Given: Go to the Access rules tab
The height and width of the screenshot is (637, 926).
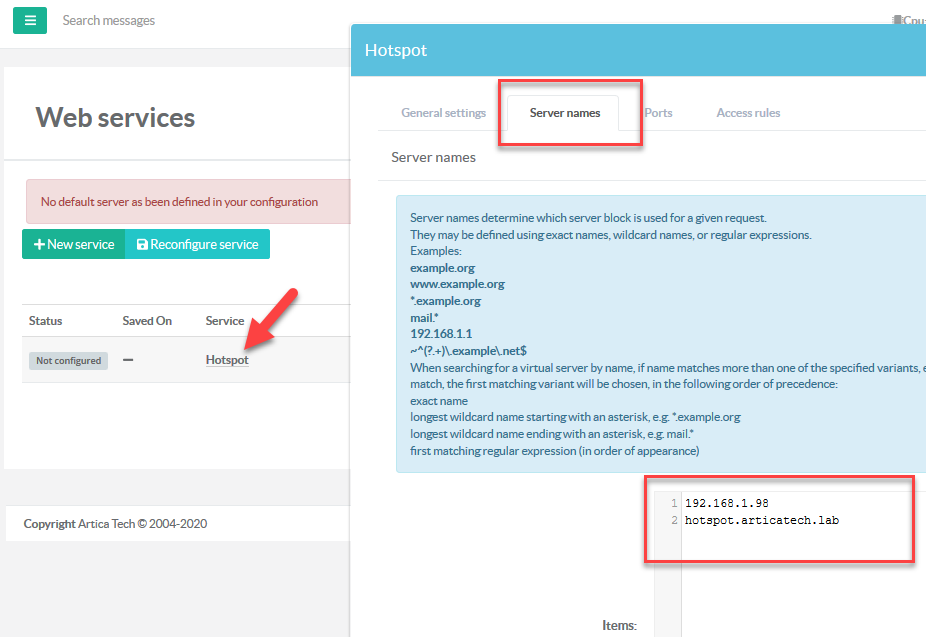Looking at the screenshot, I should 748,113.
